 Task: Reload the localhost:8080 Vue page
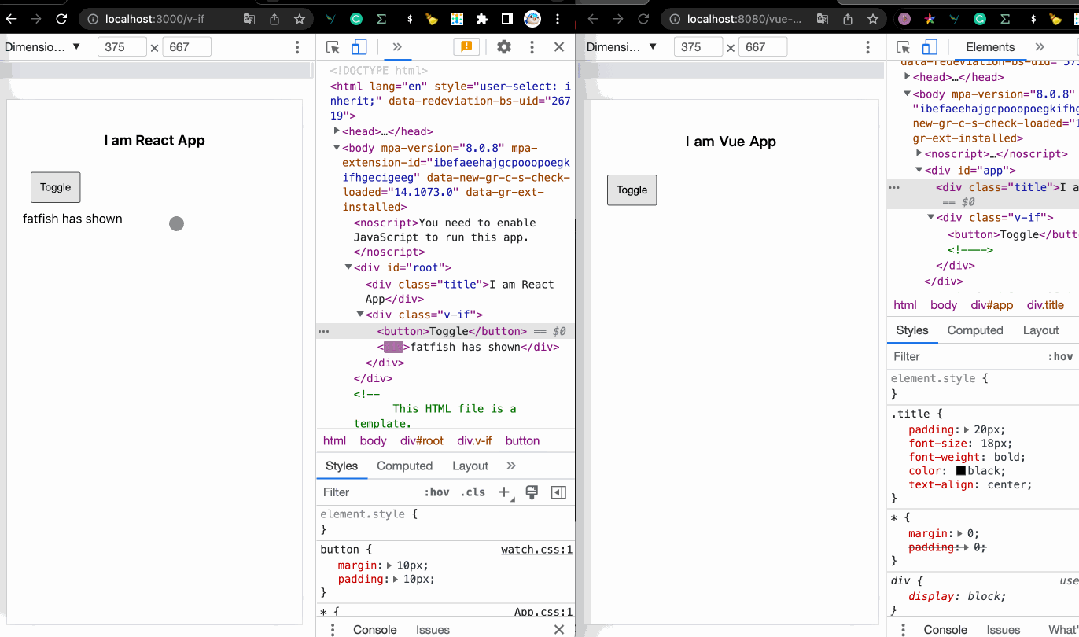643,19
